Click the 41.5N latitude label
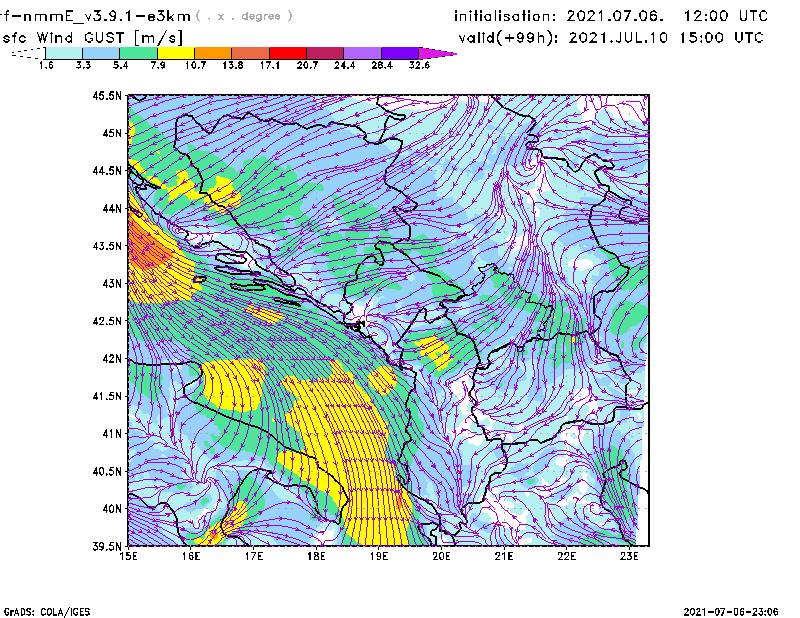The height and width of the screenshot is (618, 800). coord(107,396)
